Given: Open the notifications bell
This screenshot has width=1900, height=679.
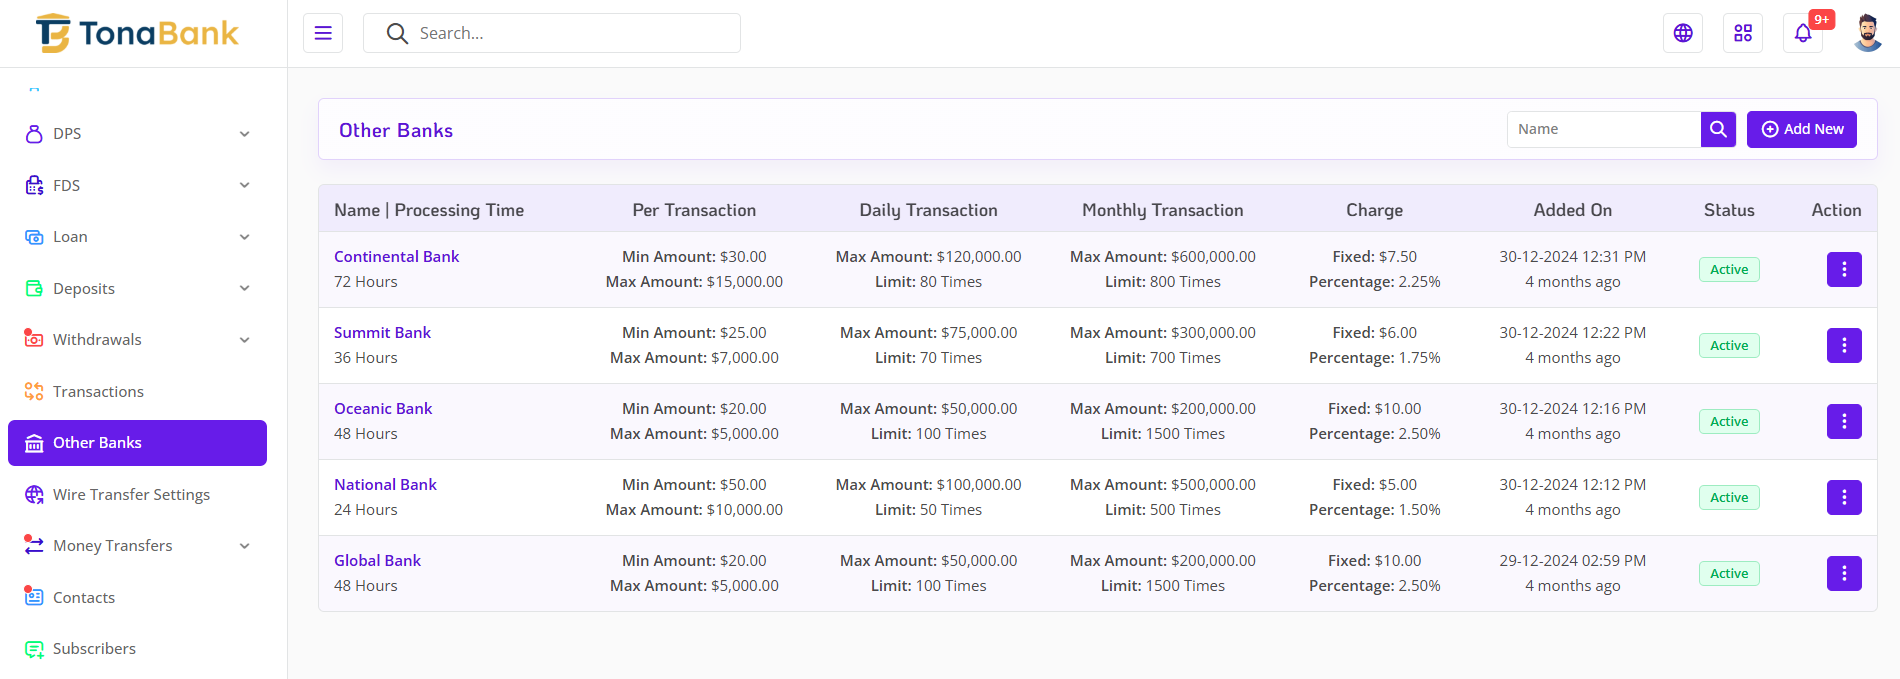Looking at the screenshot, I should [x=1803, y=33].
